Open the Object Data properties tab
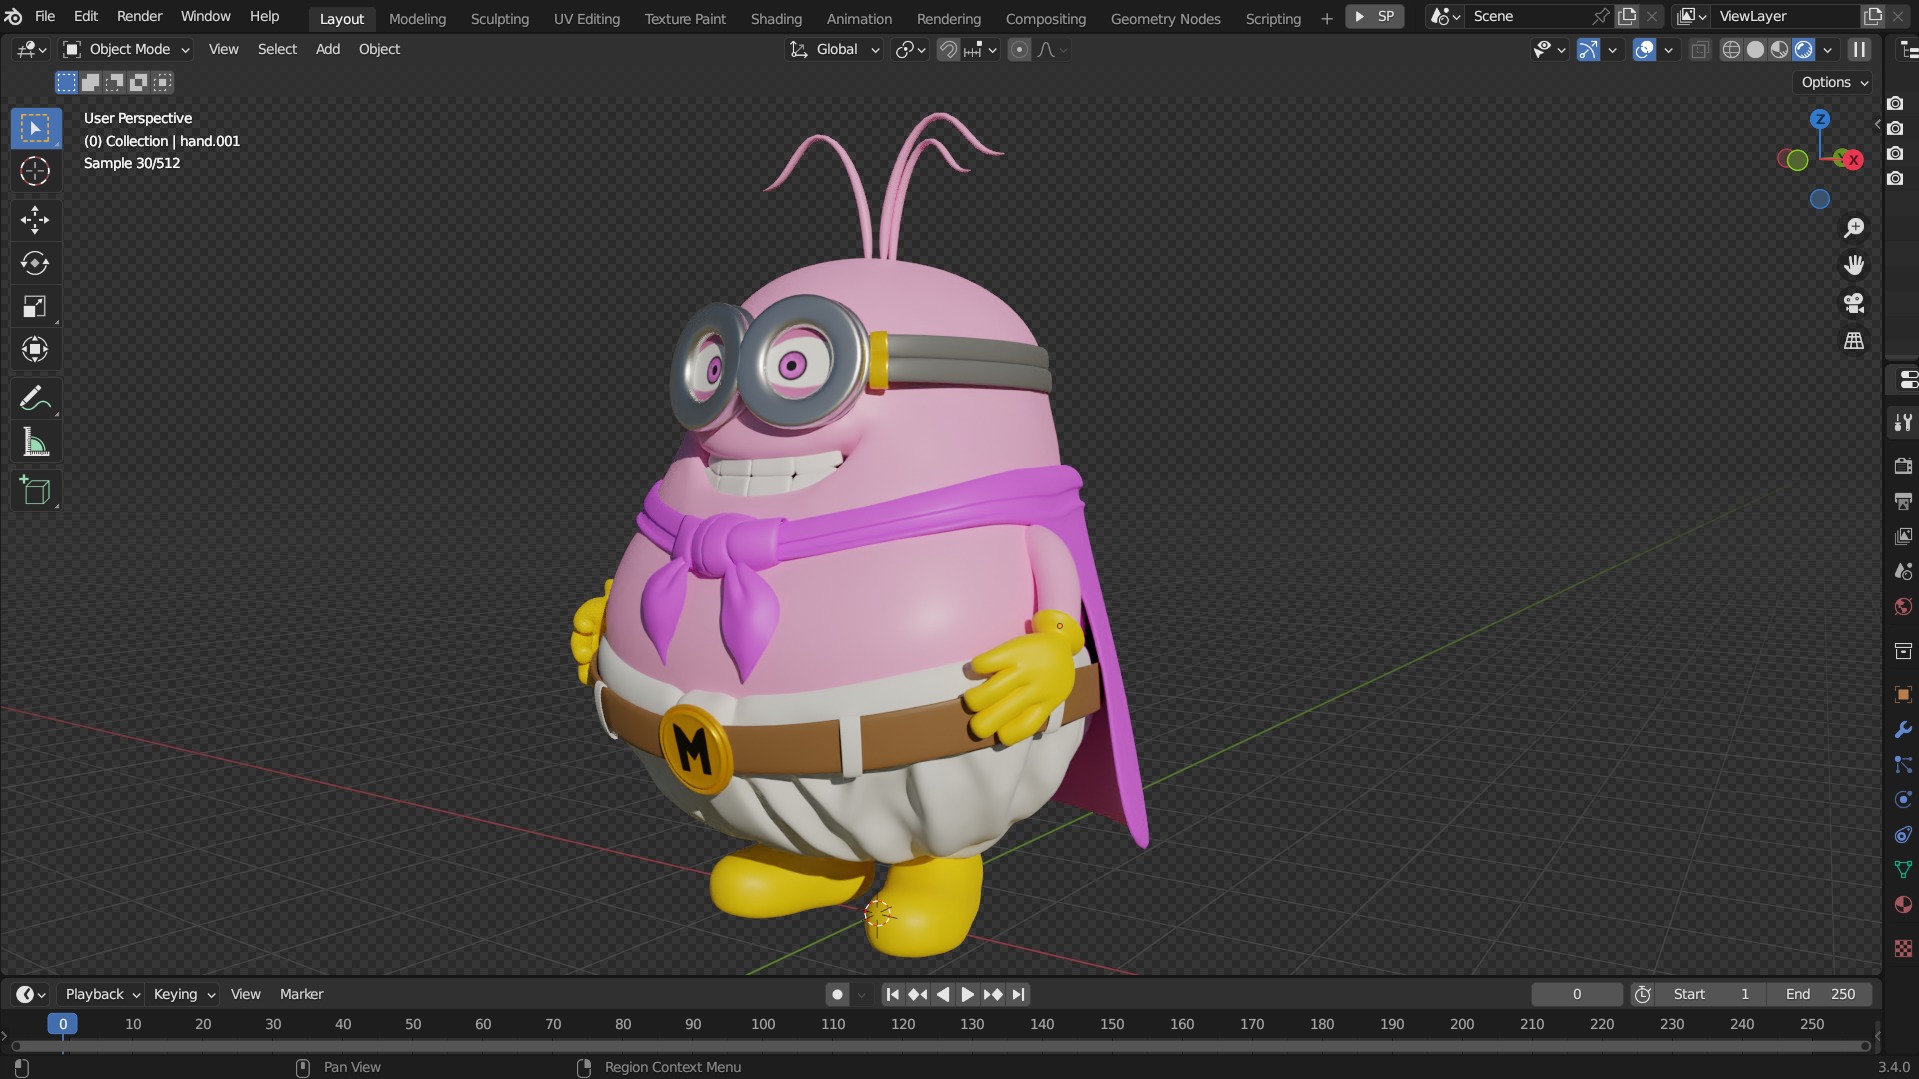This screenshot has width=1919, height=1079. [x=1903, y=870]
